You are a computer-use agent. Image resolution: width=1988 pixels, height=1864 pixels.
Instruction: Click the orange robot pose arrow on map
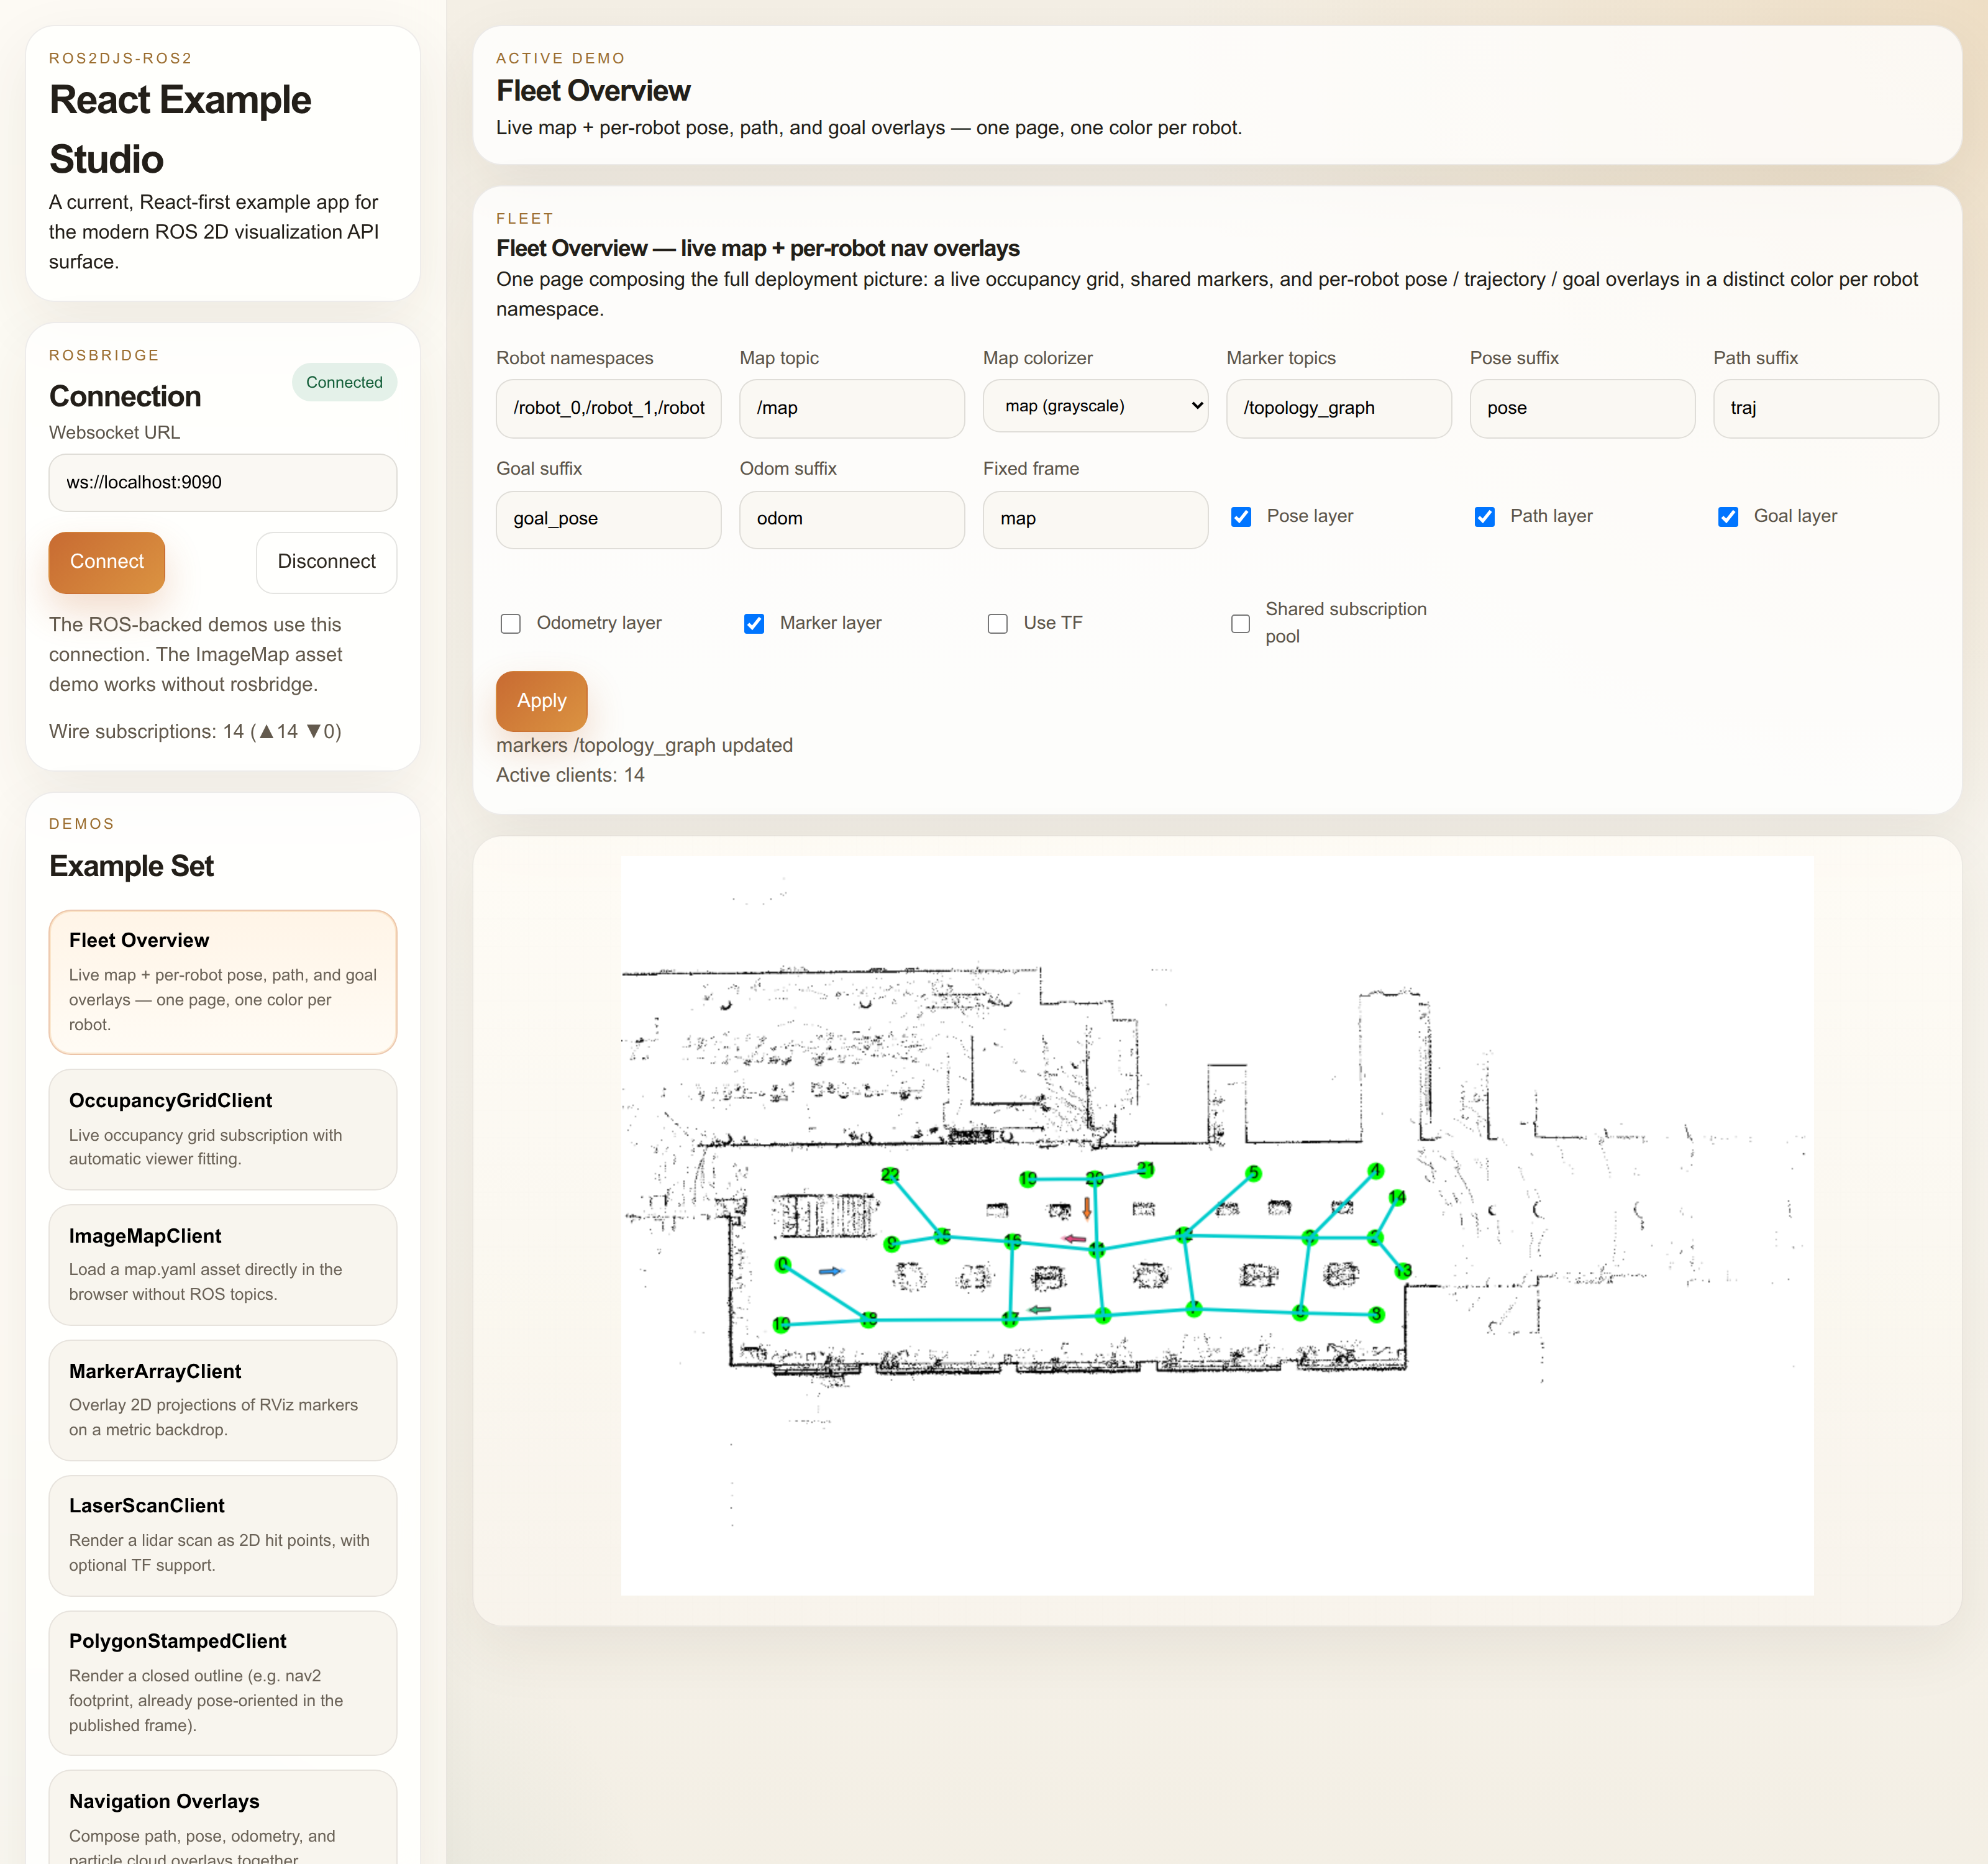click(x=1087, y=1208)
